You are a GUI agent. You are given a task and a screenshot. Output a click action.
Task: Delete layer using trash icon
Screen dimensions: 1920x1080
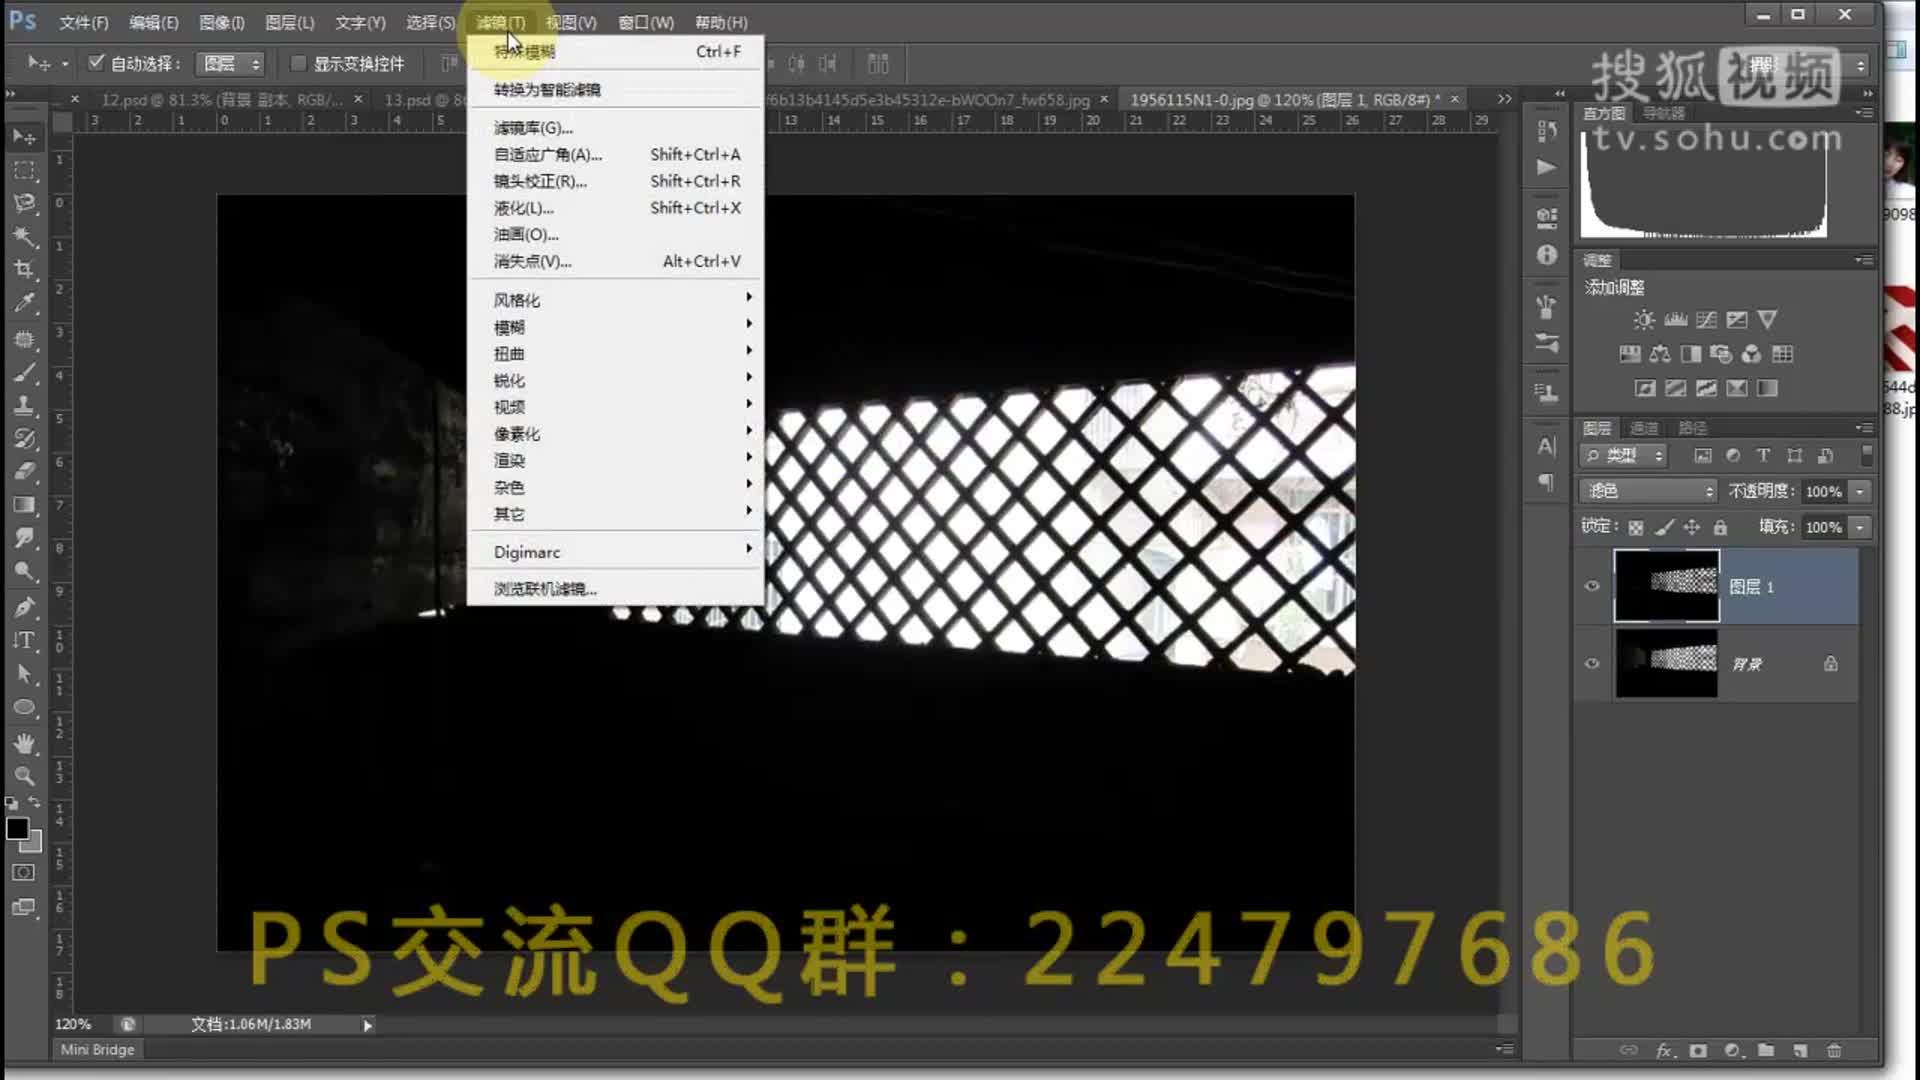click(1834, 1050)
